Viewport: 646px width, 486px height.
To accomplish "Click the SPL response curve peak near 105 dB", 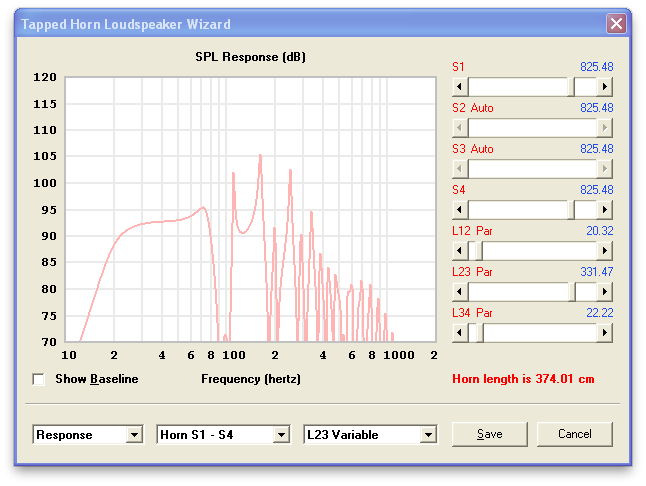I will 260,156.
